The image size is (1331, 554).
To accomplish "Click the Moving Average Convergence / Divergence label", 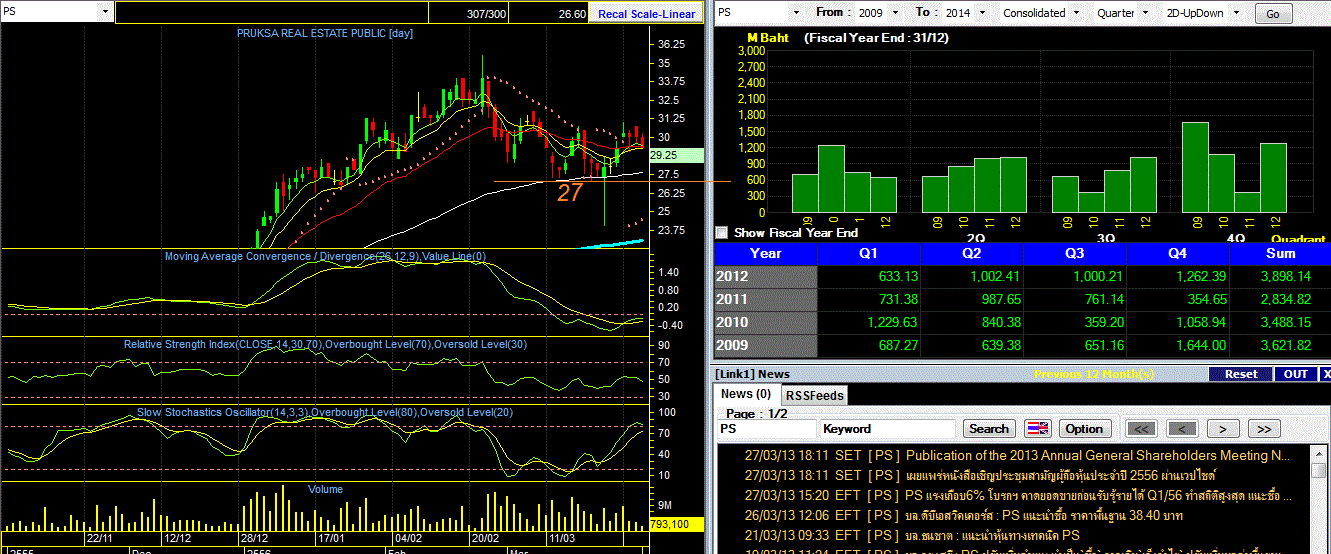I will [x=325, y=257].
